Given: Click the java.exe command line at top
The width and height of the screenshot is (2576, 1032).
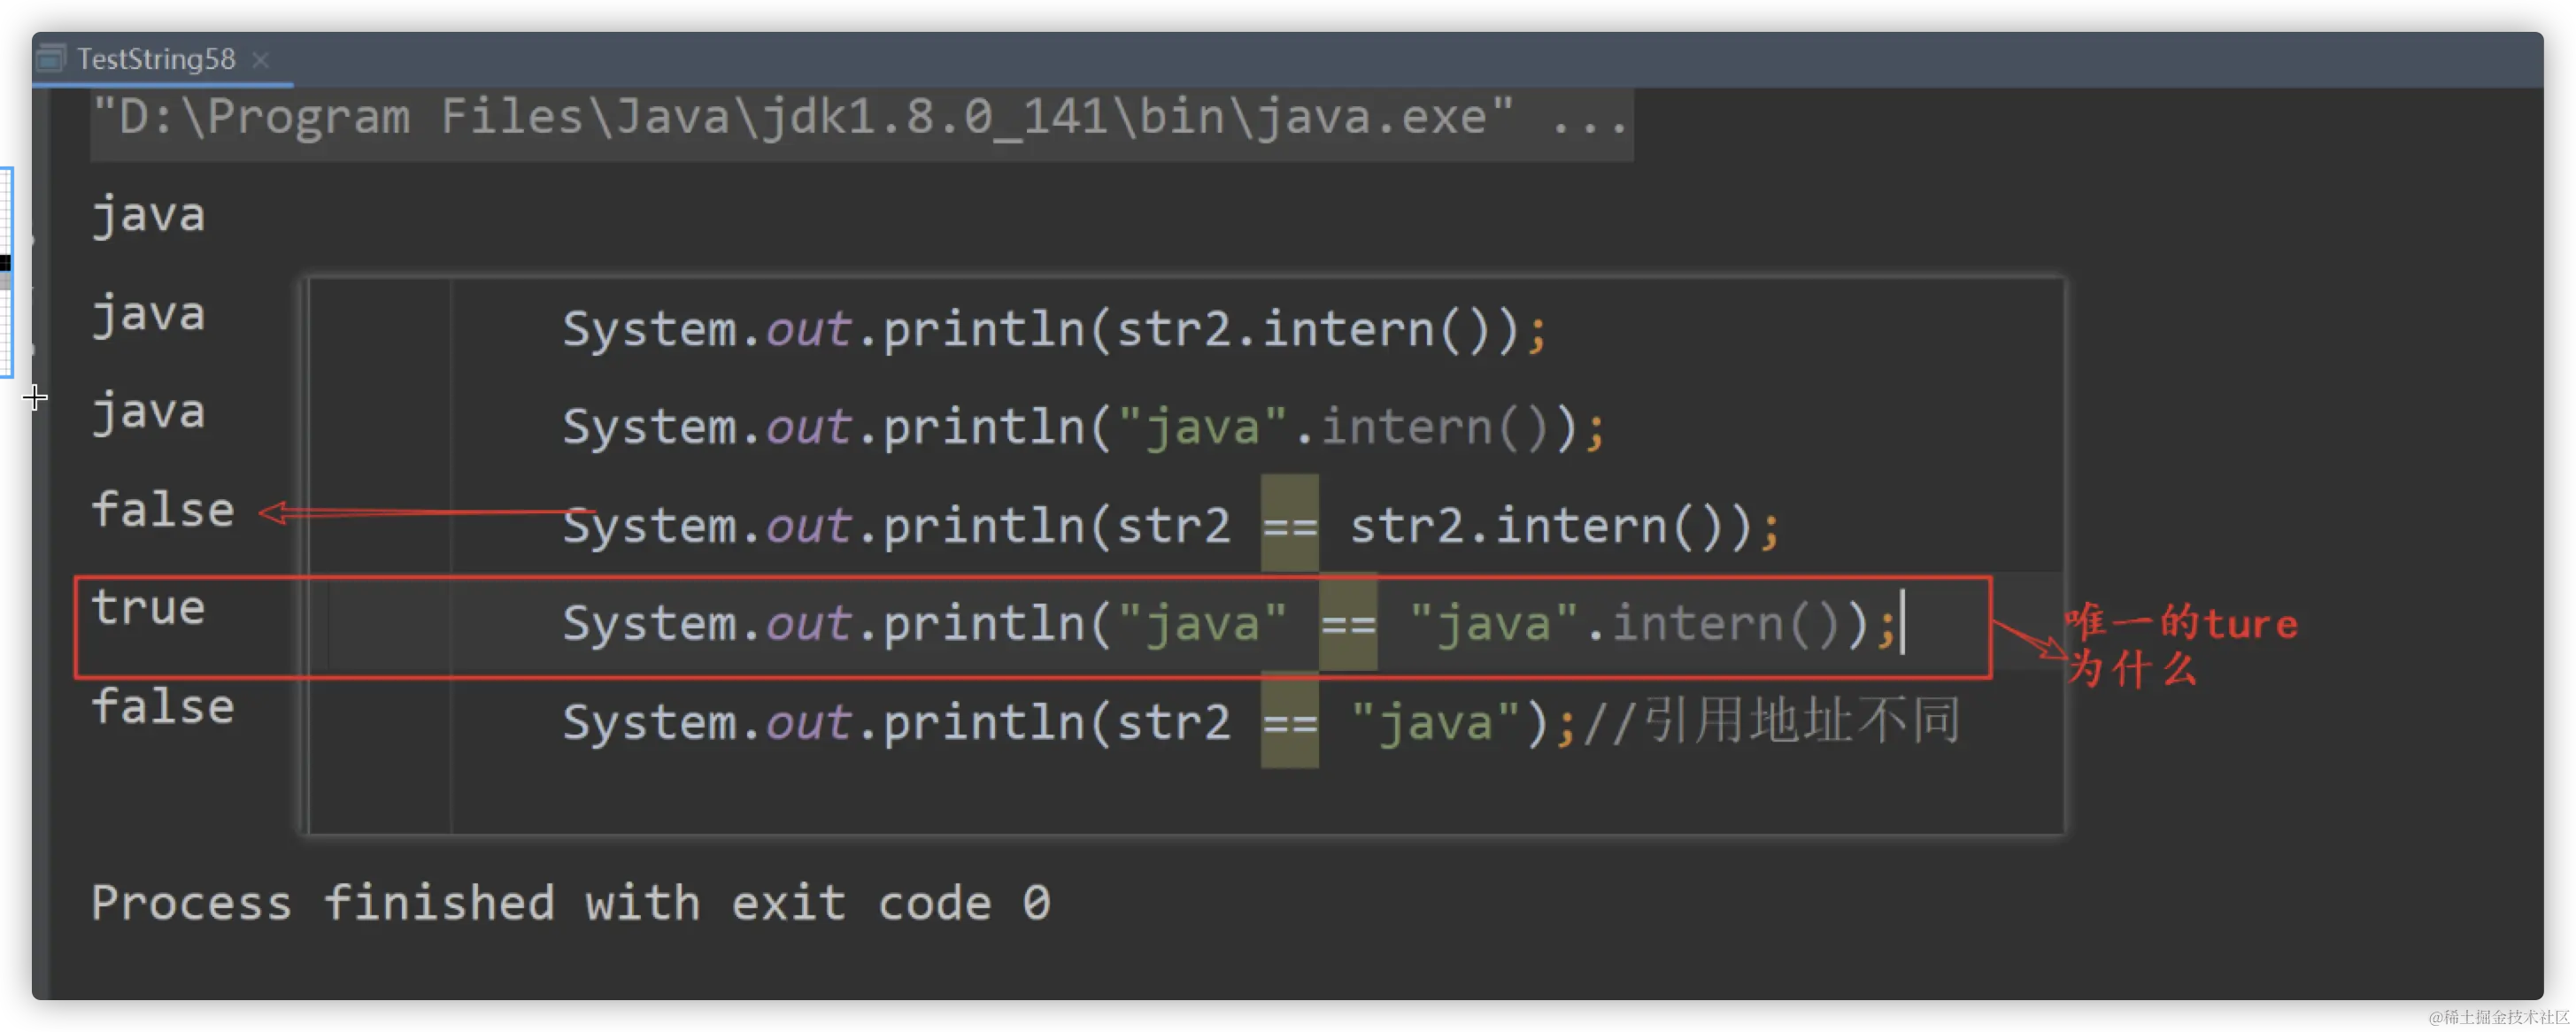Looking at the screenshot, I should tap(860, 118).
